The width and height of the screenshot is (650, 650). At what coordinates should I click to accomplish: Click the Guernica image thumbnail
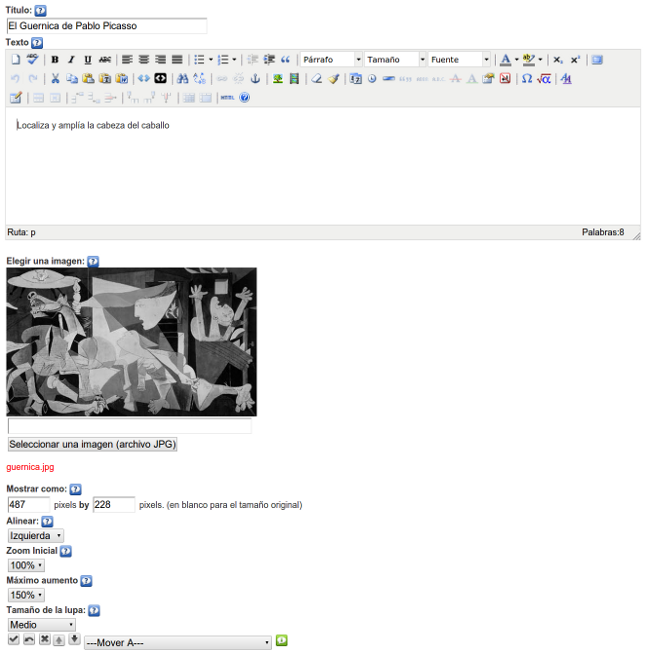pyautogui.click(x=131, y=342)
